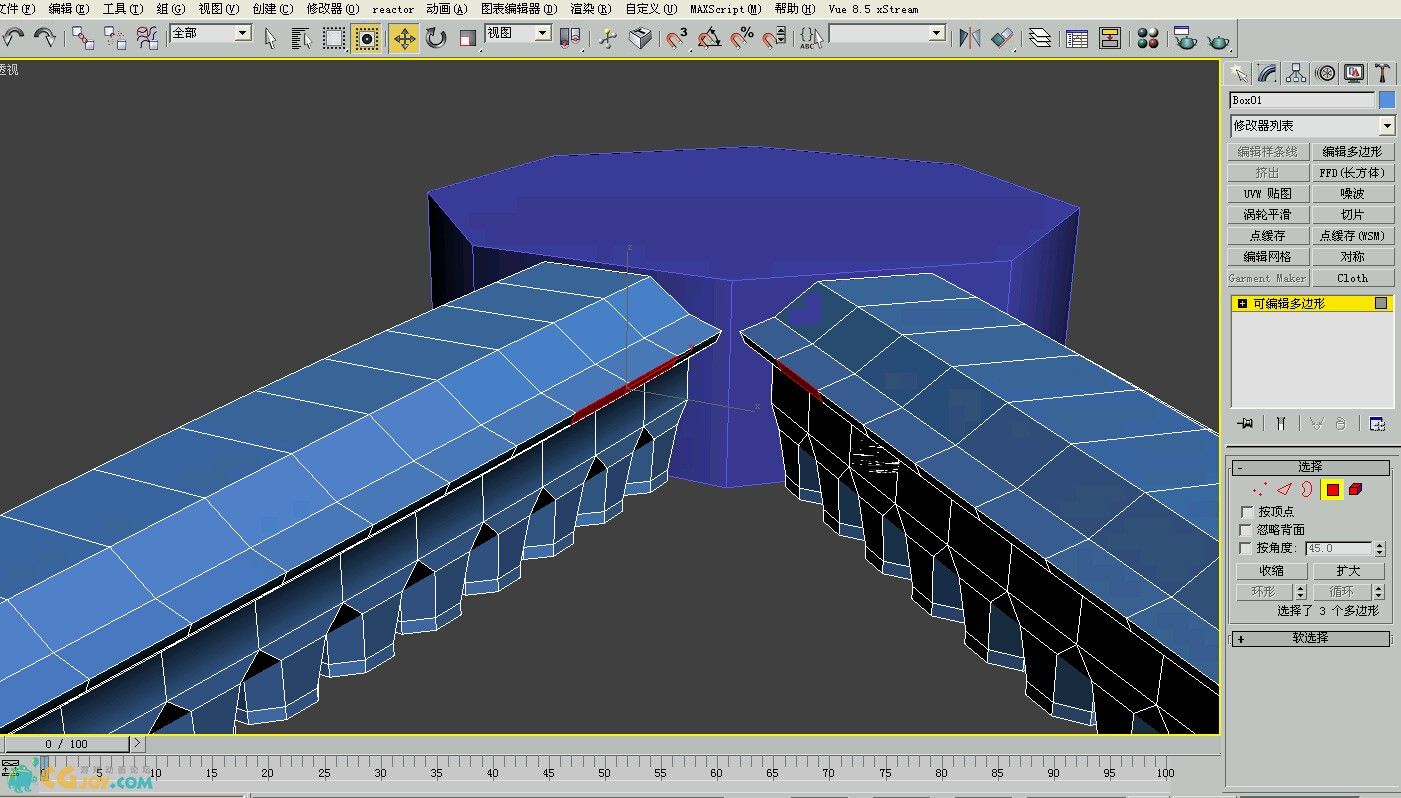Open the MAXScript(M) menu

click(x=725, y=9)
